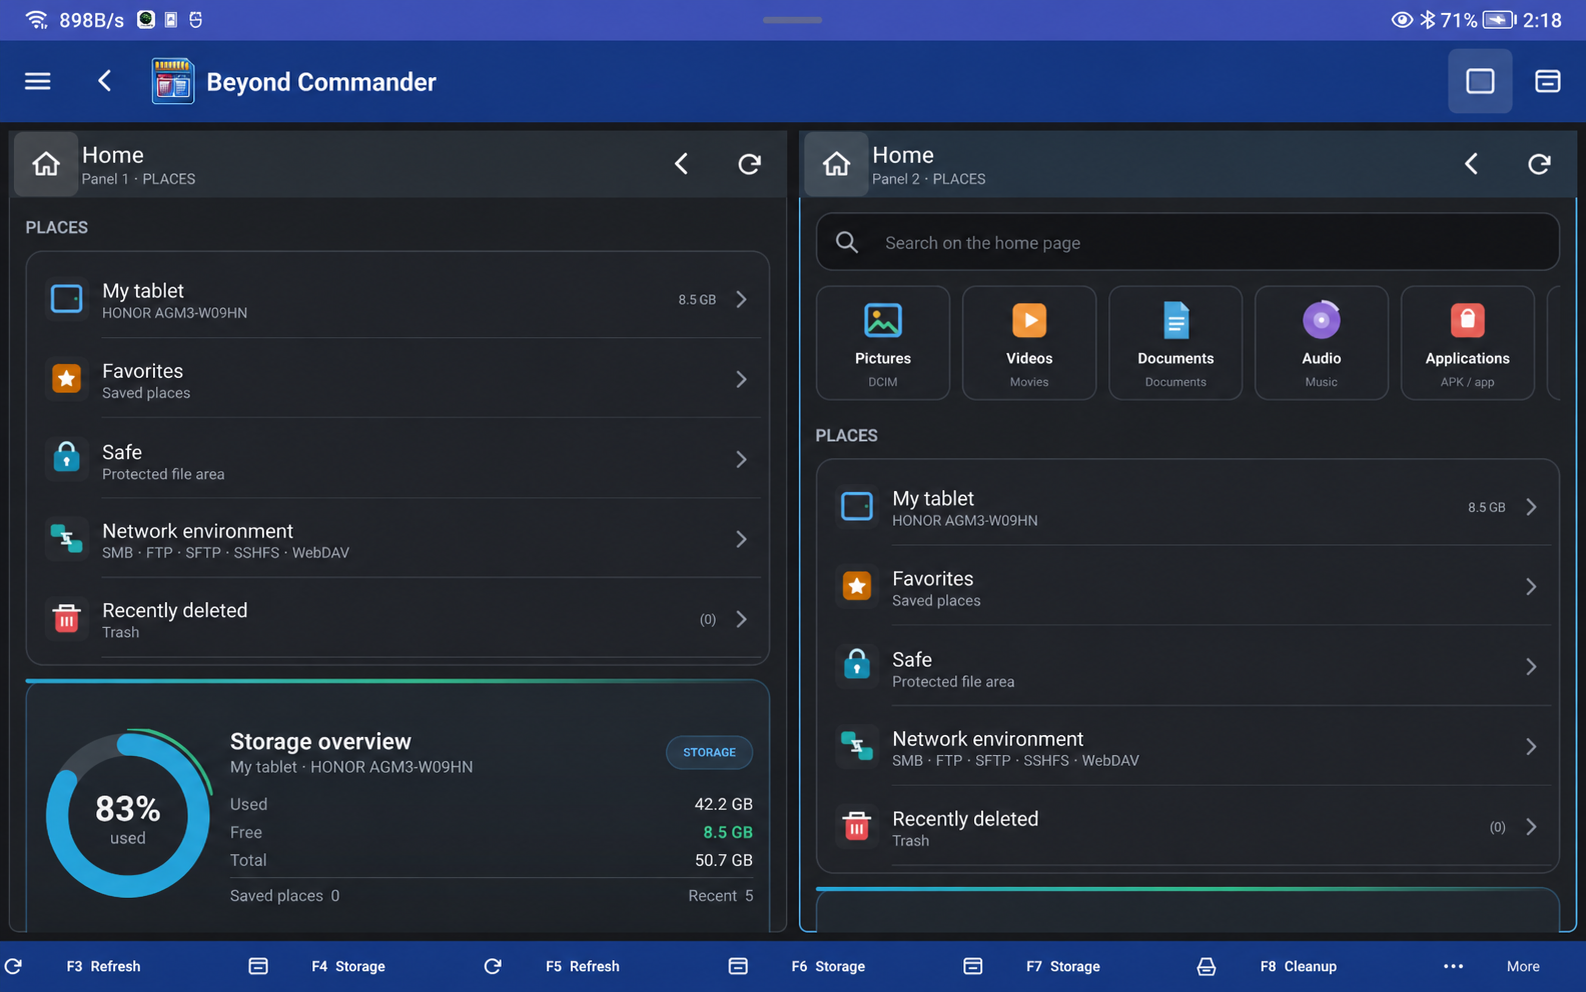Click the search field on the home page

coord(1187,242)
